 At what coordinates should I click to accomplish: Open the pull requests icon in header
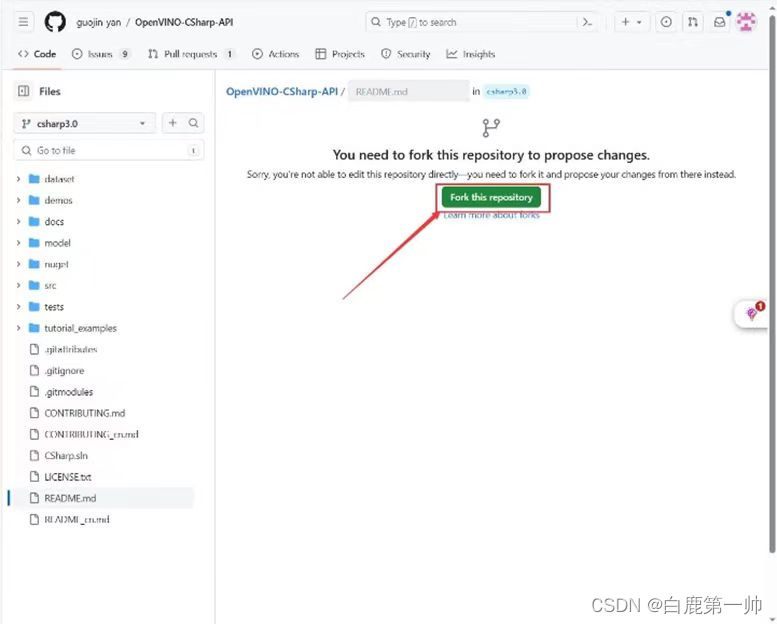[x=693, y=22]
